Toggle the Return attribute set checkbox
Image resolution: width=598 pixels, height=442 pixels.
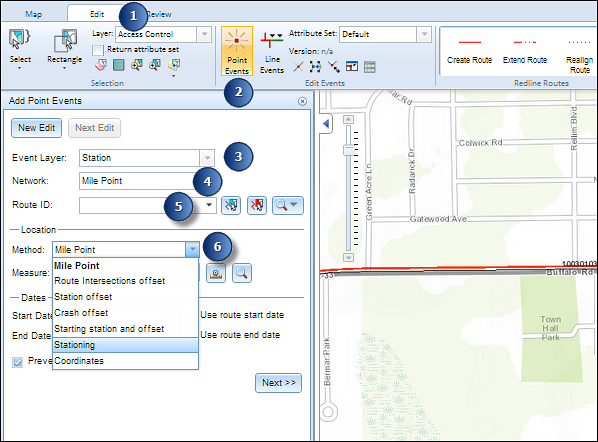[98, 50]
